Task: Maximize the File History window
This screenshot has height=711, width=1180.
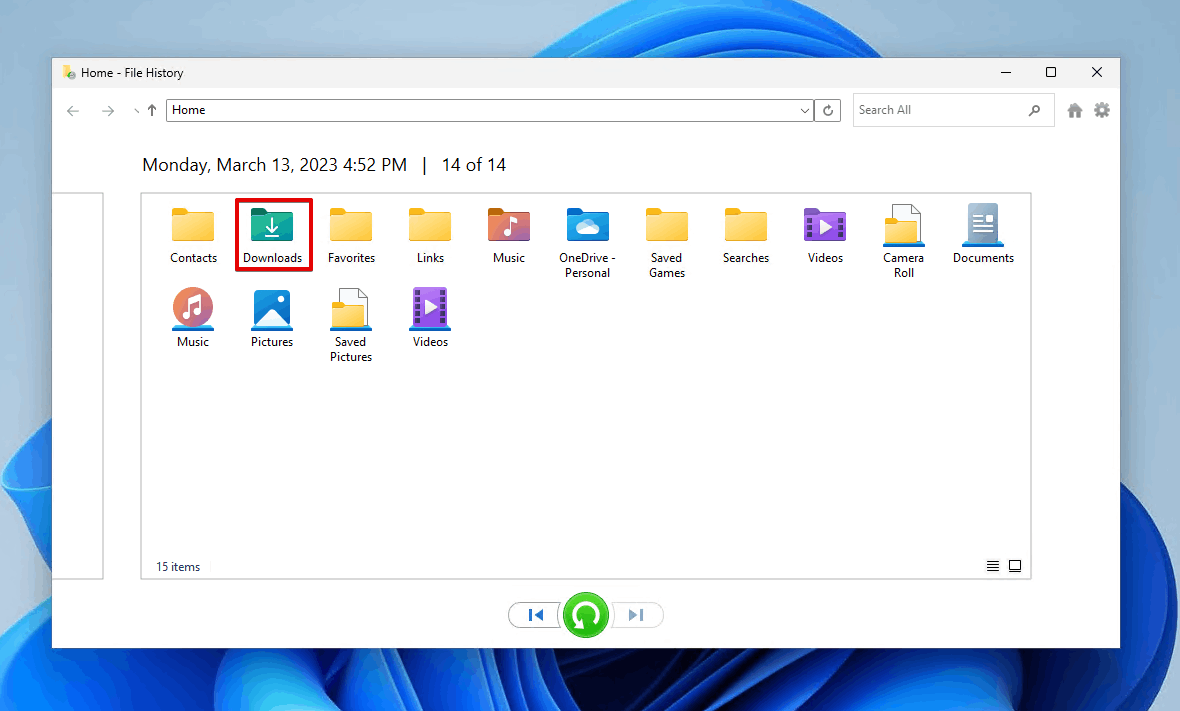Action: (1051, 72)
